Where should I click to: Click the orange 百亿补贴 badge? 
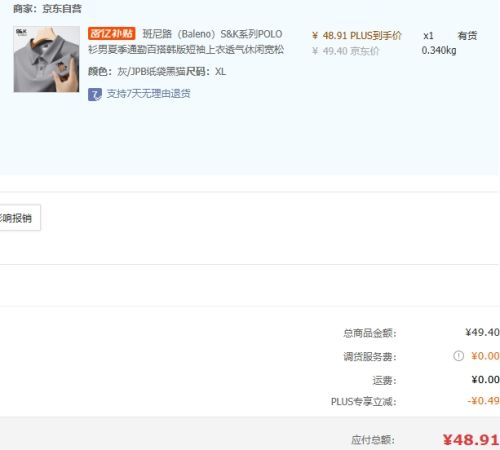pos(111,33)
